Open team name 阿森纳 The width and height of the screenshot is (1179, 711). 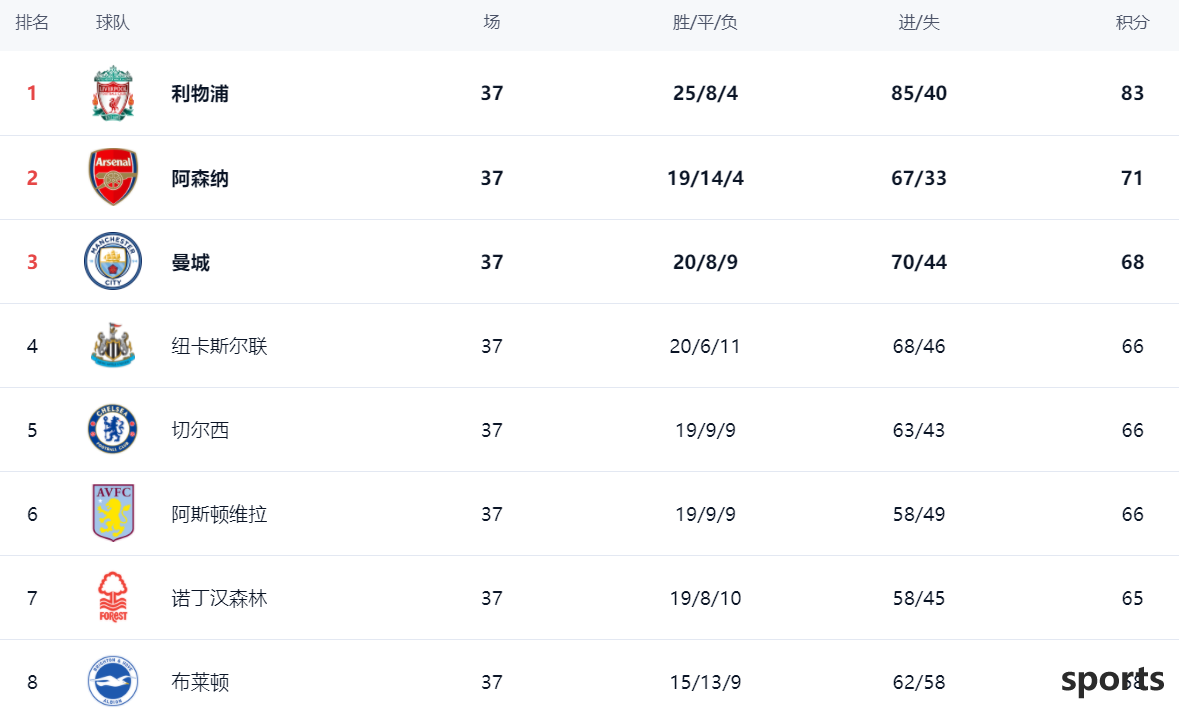pyautogui.click(x=200, y=178)
